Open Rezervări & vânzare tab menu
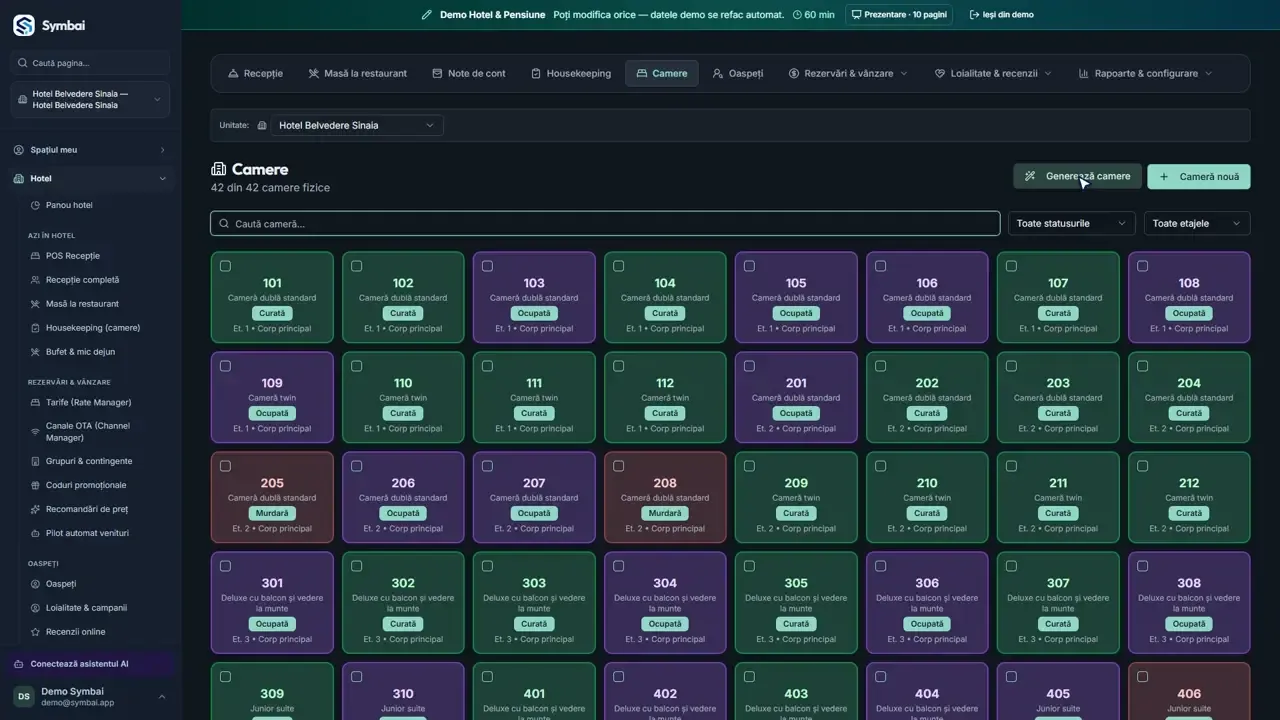This screenshot has width=1280, height=720. 848,73
